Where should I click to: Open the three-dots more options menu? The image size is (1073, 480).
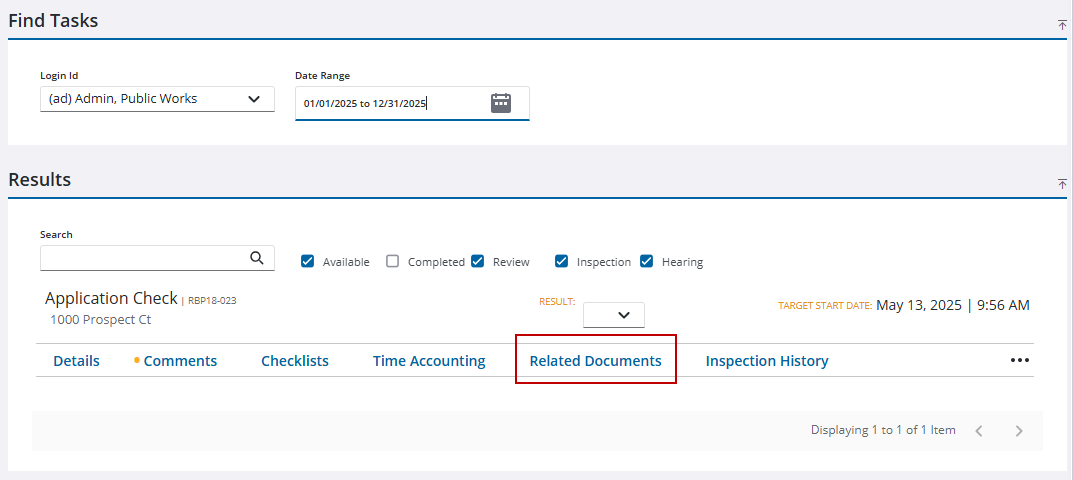(x=1019, y=361)
